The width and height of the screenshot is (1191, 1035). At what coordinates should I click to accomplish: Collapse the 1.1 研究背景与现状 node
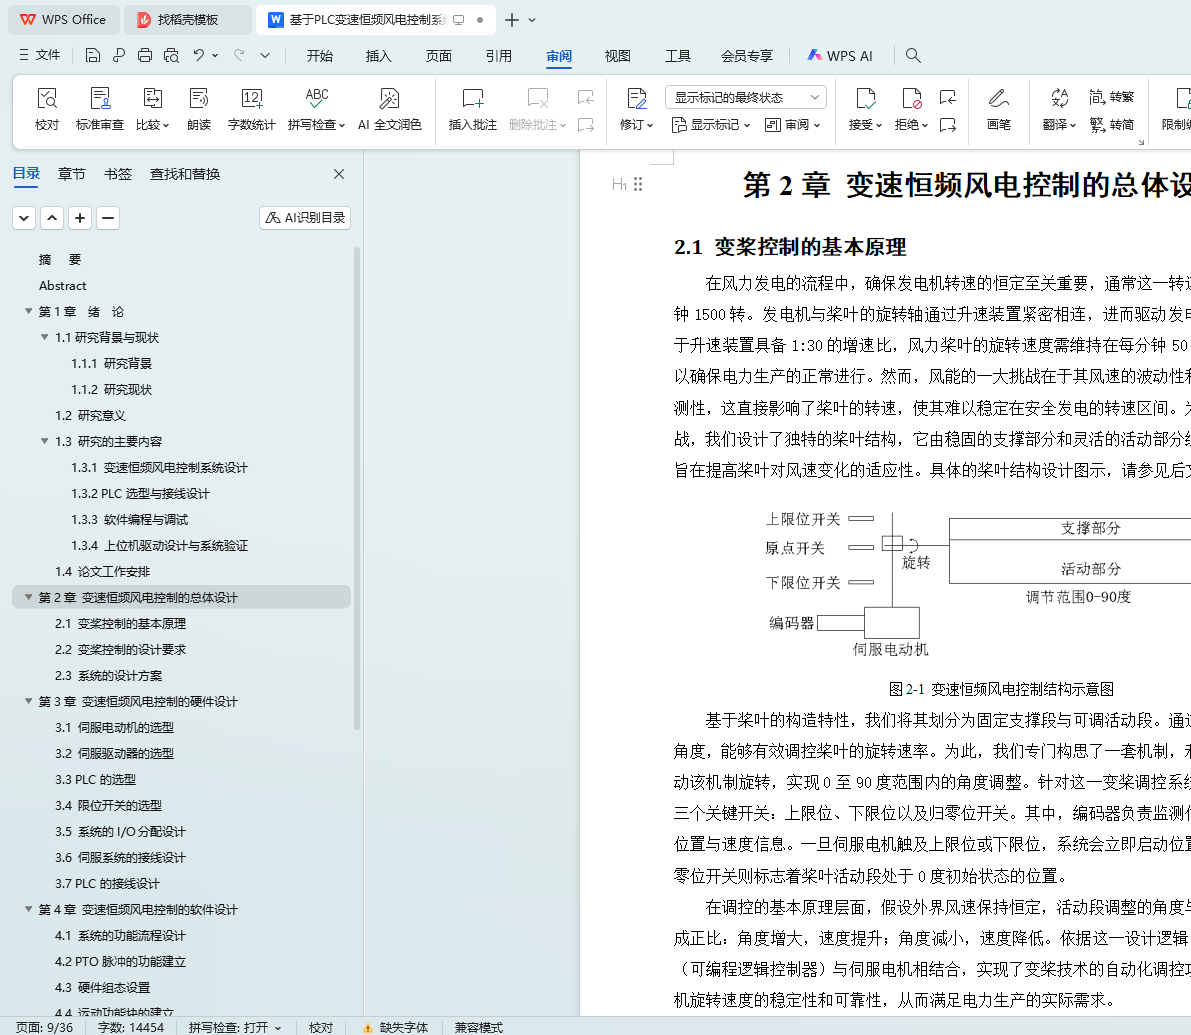click(x=44, y=337)
